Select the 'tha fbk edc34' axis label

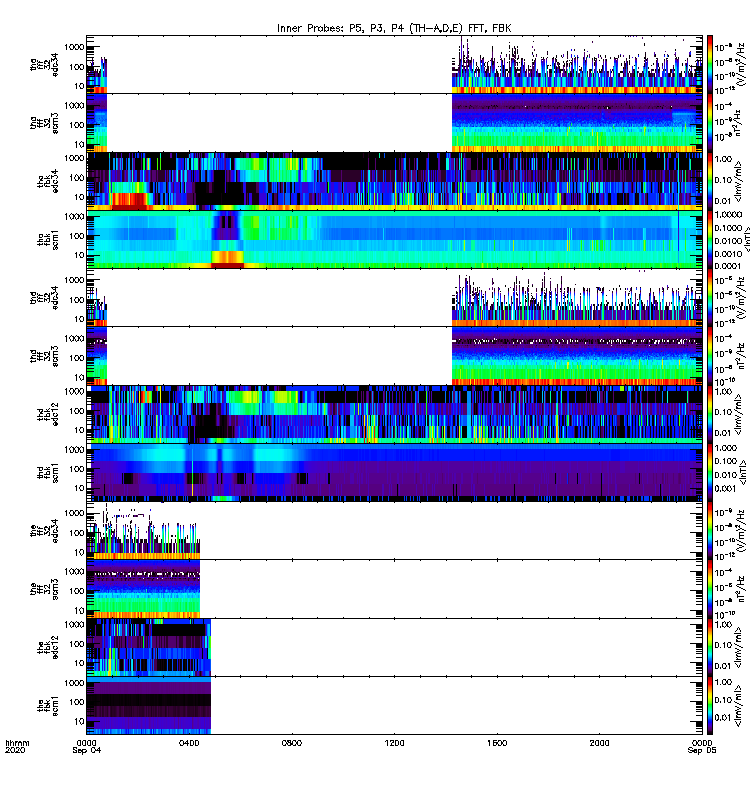(48, 181)
